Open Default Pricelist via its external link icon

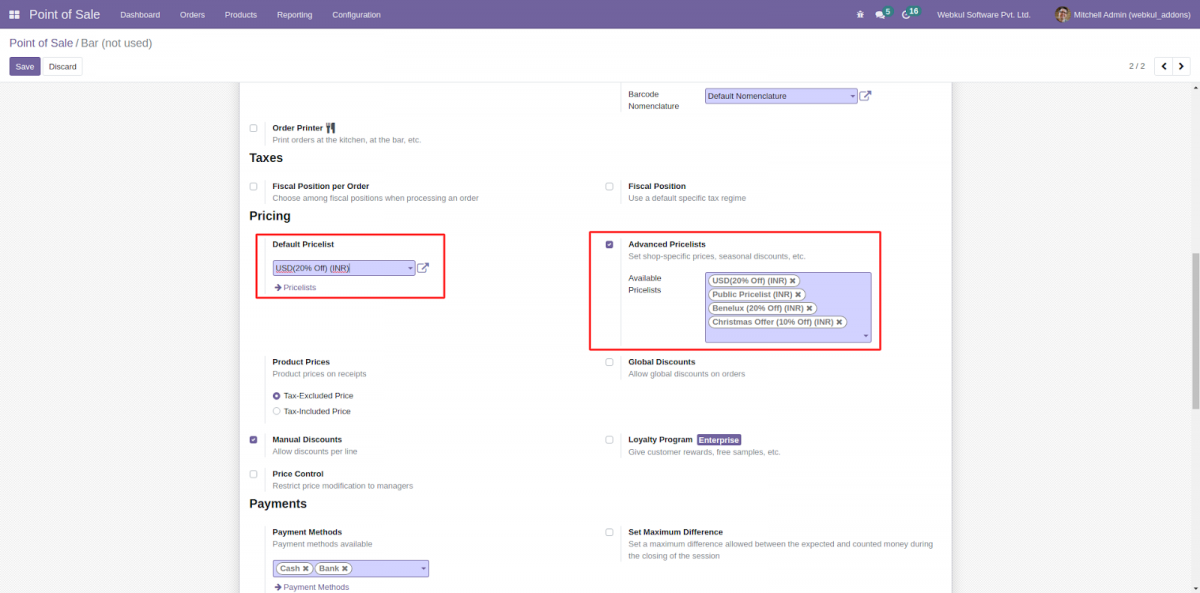tap(423, 267)
